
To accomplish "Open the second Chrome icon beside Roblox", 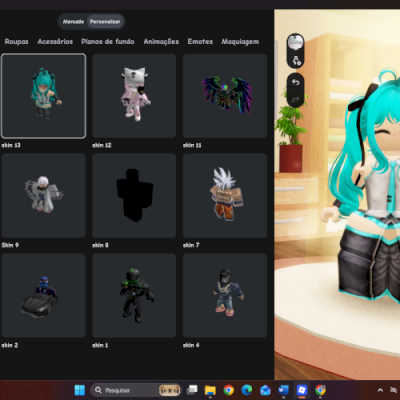I will [320, 390].
